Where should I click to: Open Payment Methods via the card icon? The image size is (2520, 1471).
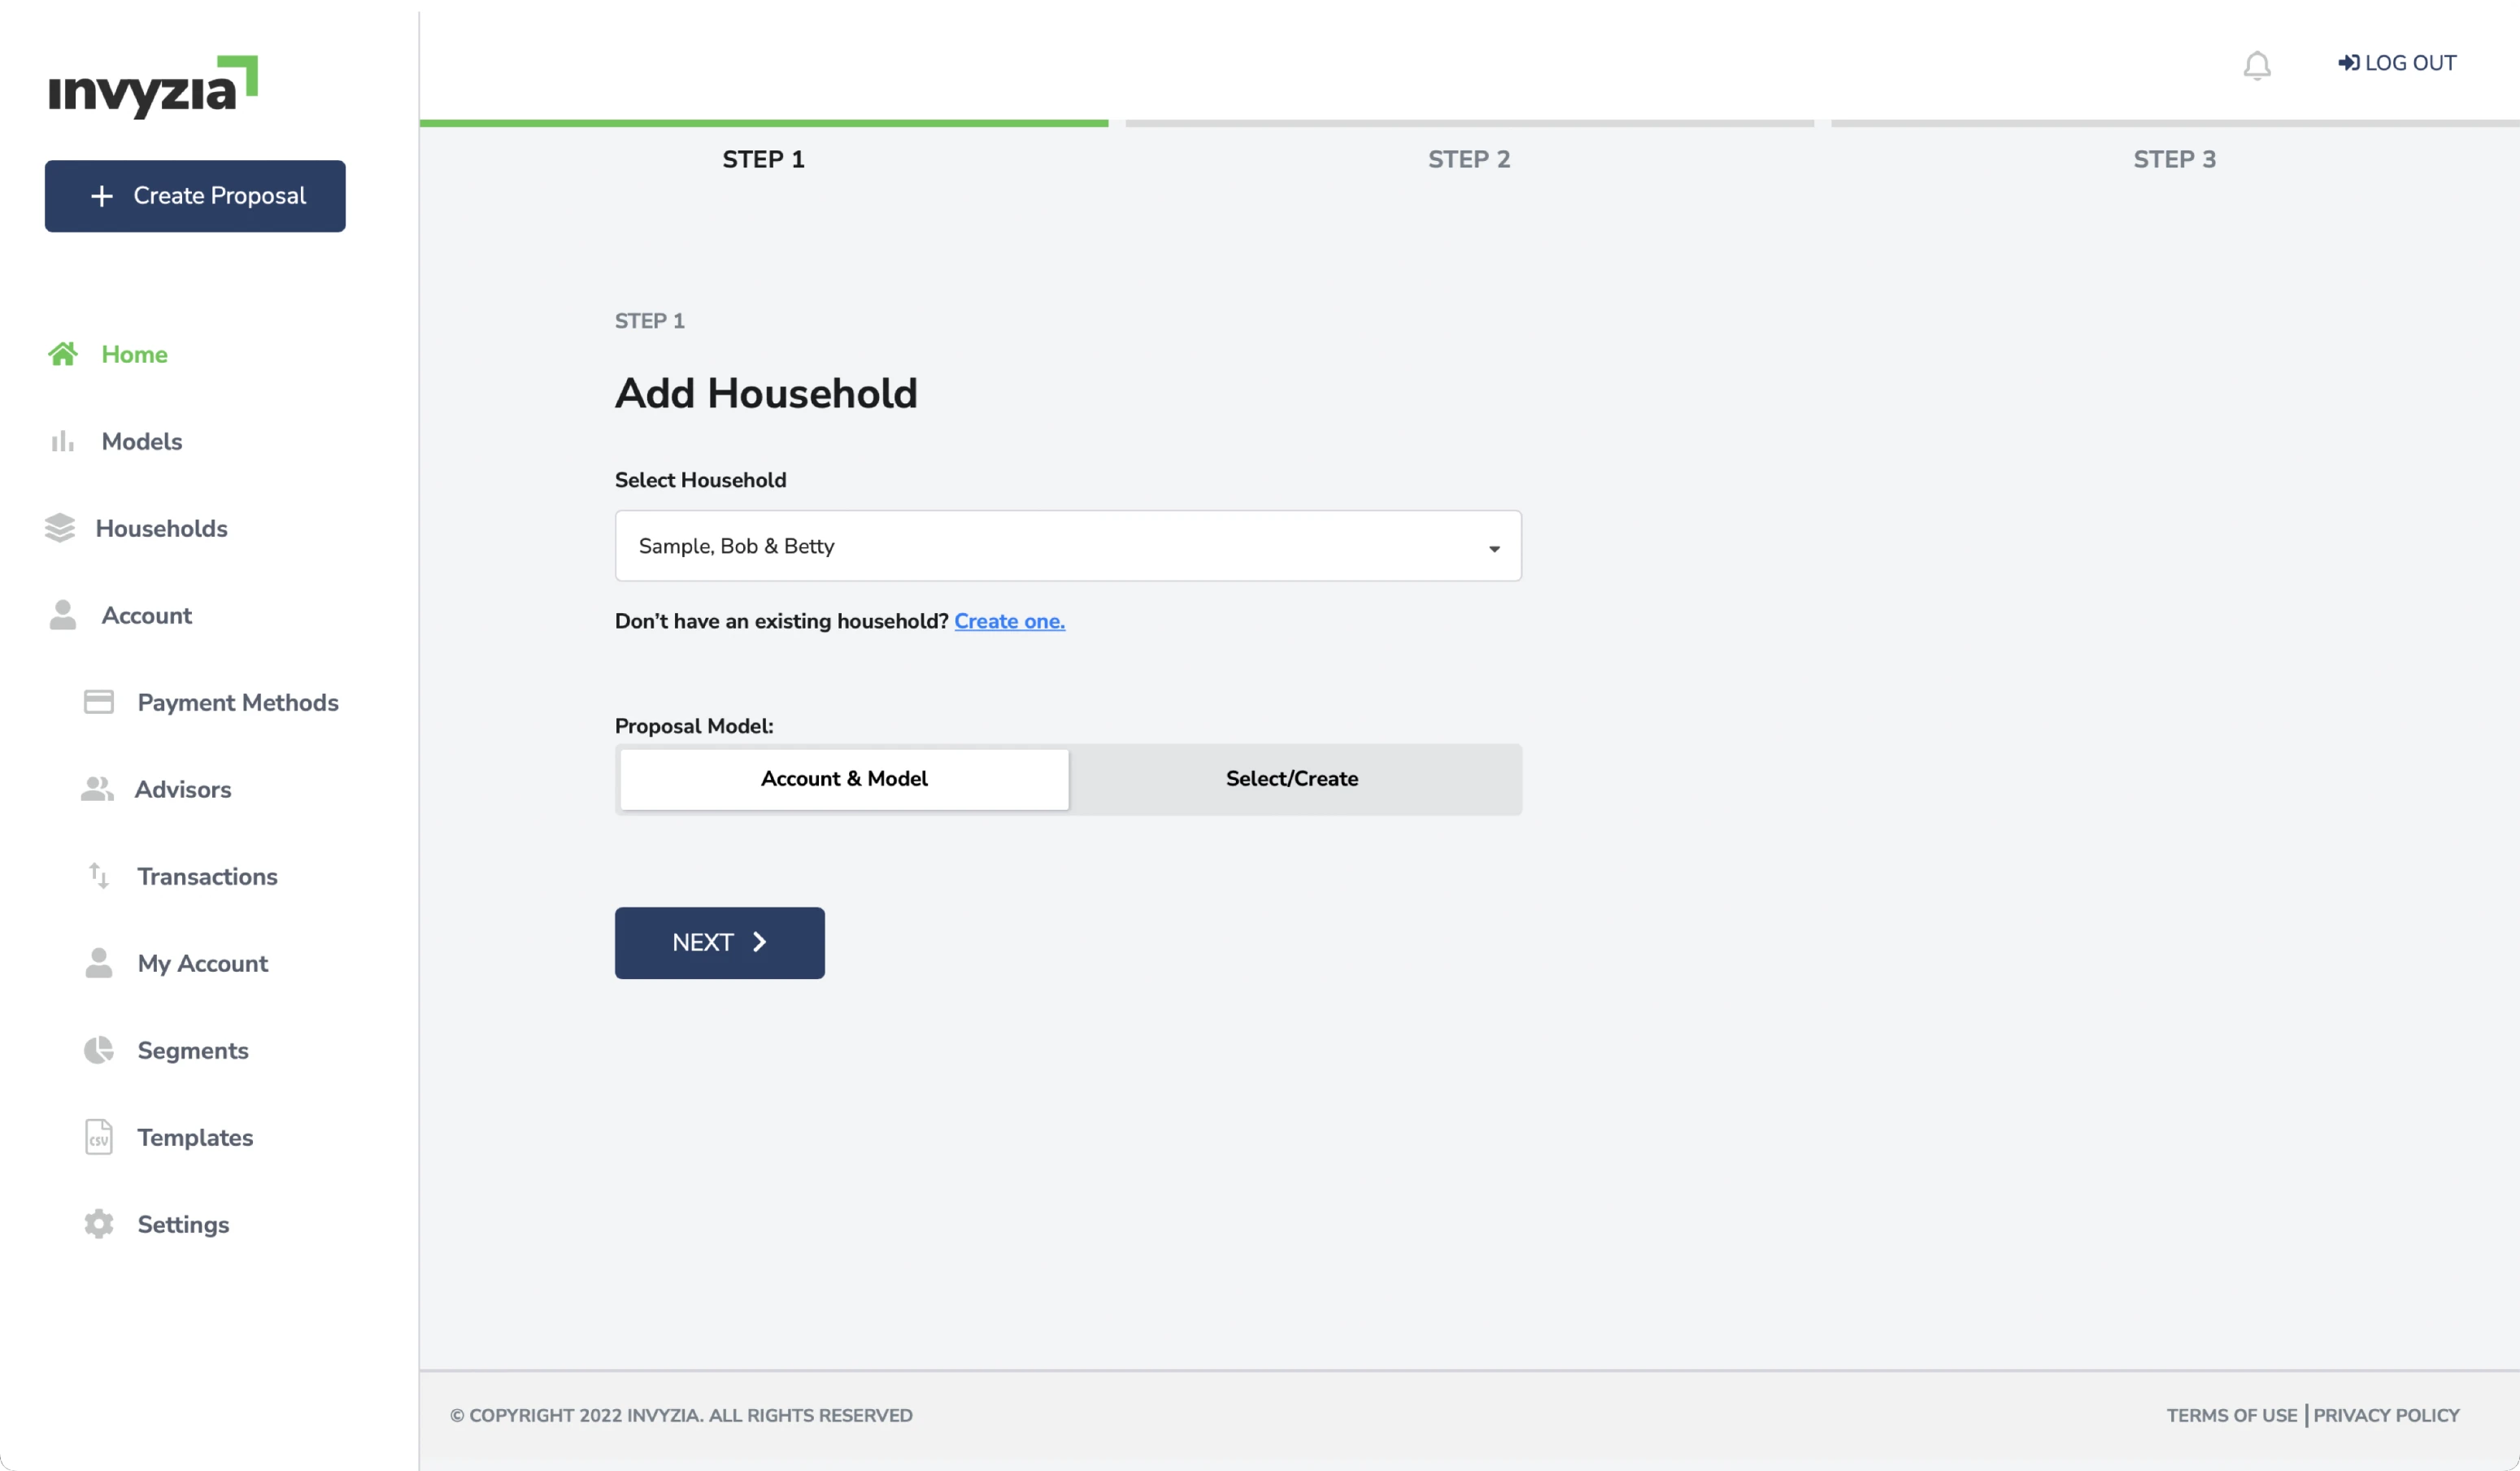click(x=99, y=702)
